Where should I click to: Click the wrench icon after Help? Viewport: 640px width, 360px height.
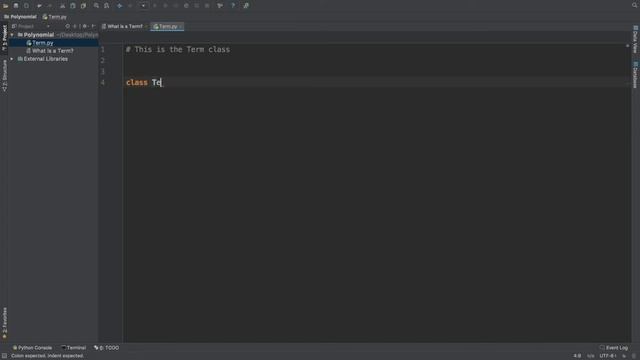[x=246, y=6]
